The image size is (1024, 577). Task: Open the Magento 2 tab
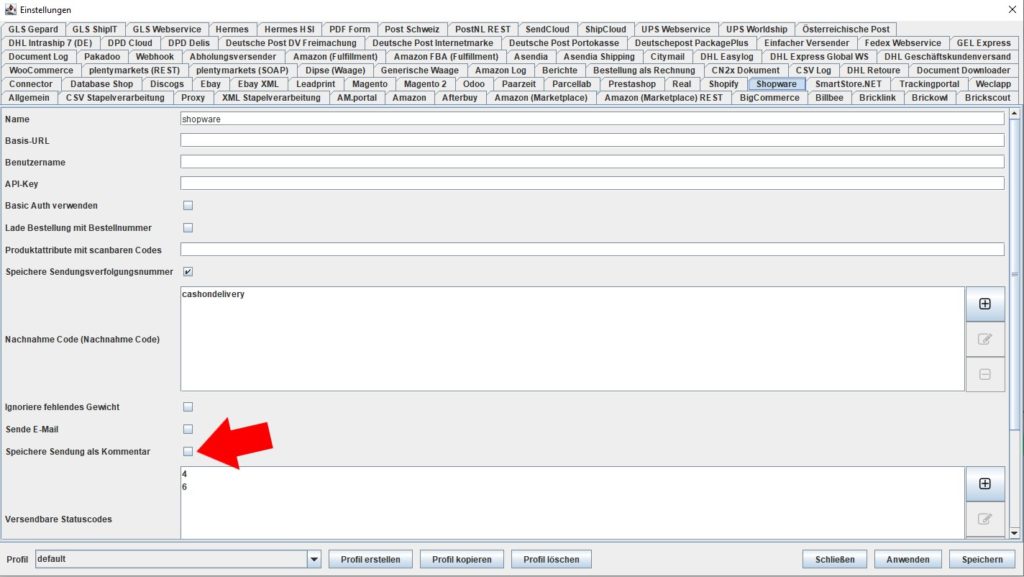point(425,84)
